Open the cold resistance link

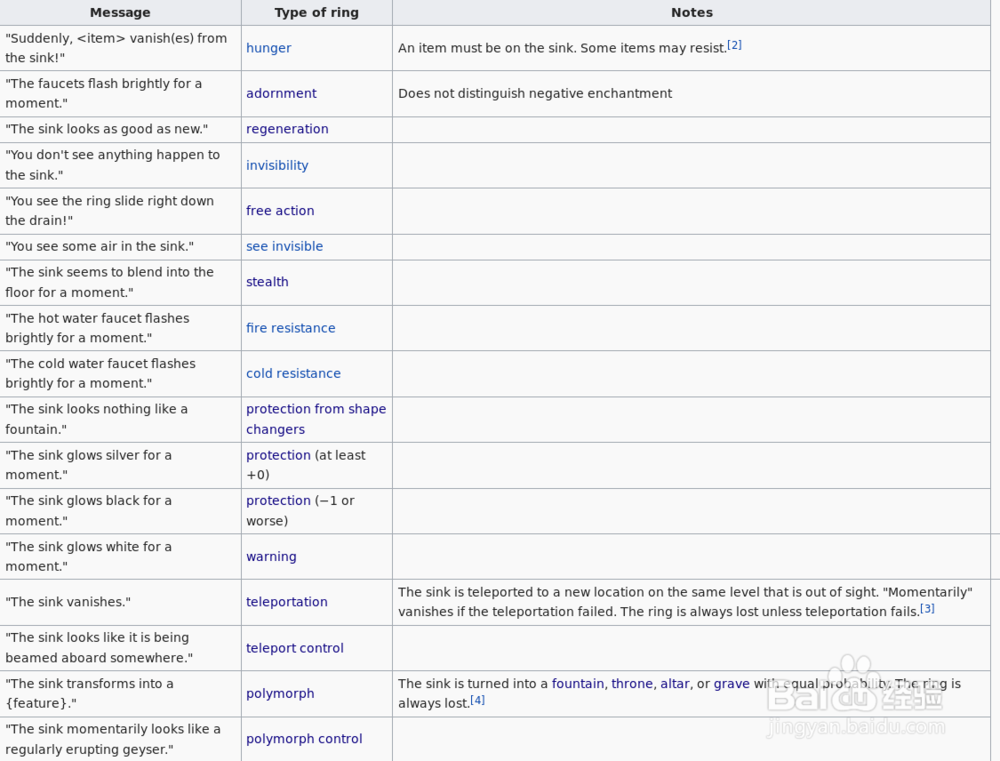293,373
